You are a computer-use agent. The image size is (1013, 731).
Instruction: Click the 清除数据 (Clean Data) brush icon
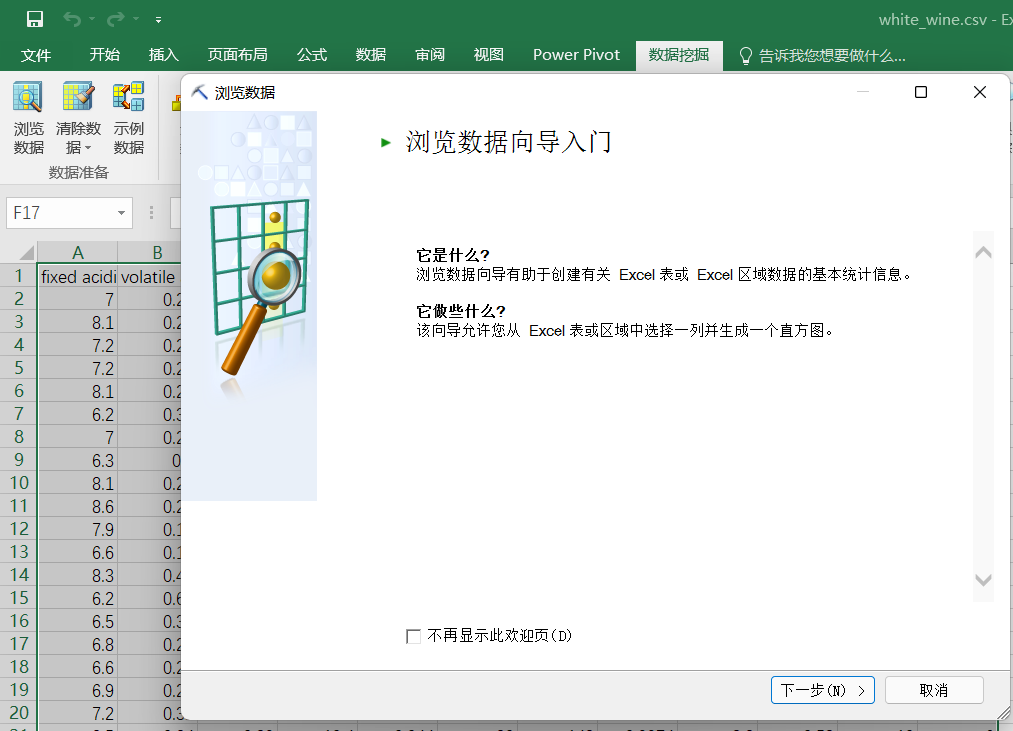click(x=78, y=98)
